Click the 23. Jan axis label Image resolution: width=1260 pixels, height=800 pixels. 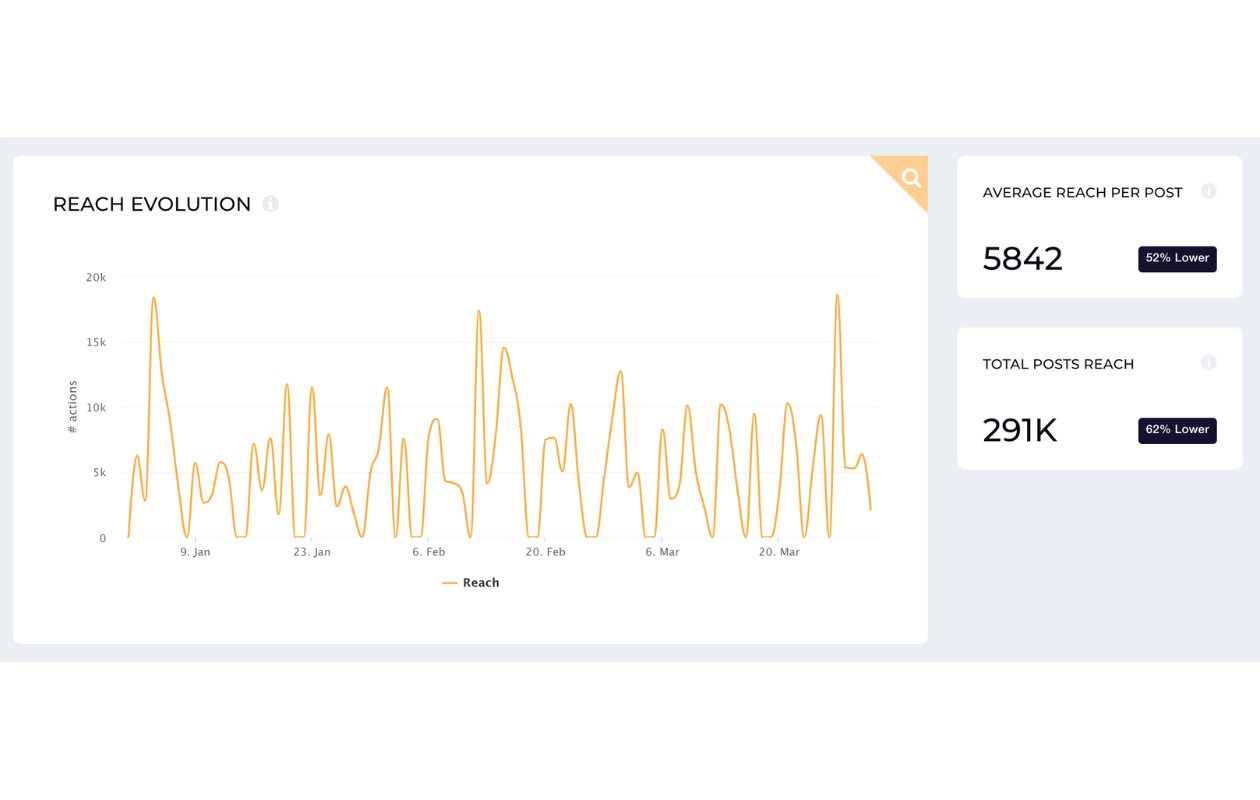312,552
